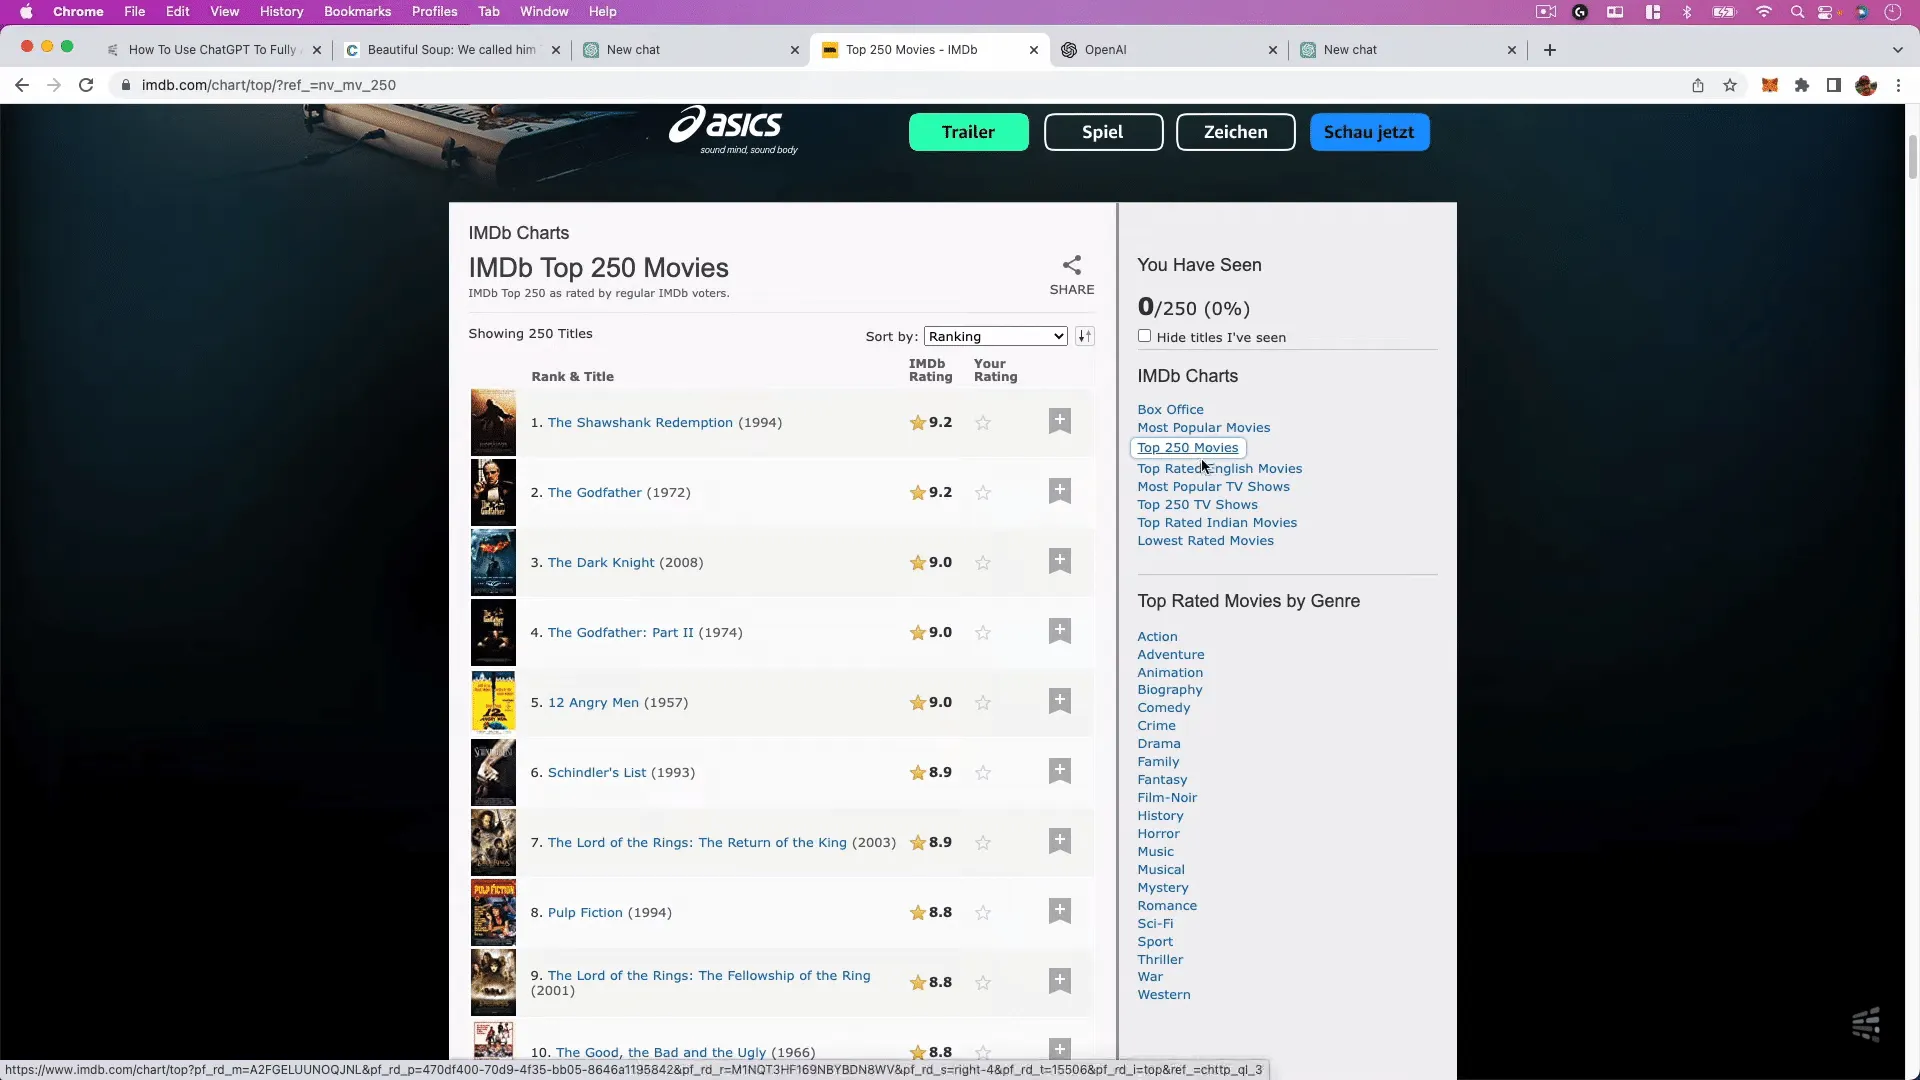1920x1080 pixels.
Task: Add The Godfather: Part II to watchlist
Action: pos(1060,631)
